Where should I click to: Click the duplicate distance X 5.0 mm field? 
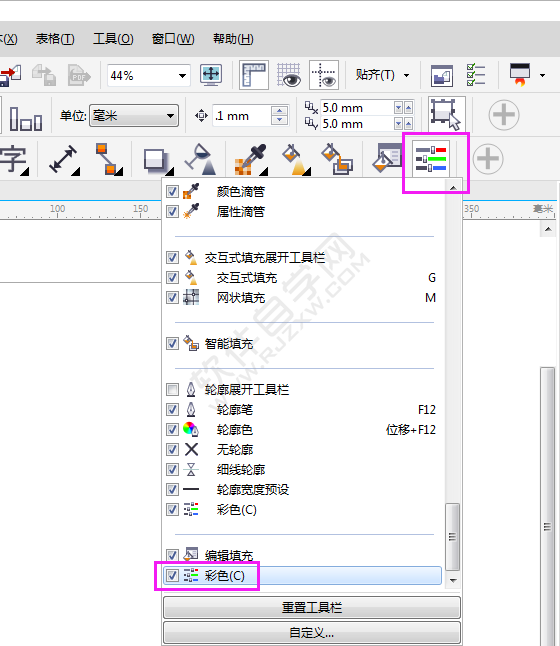357,108
